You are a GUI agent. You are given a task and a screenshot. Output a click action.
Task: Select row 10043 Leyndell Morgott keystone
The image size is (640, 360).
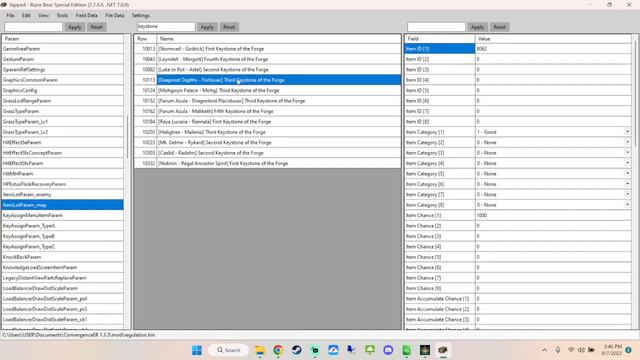click(x=268, y=59)
